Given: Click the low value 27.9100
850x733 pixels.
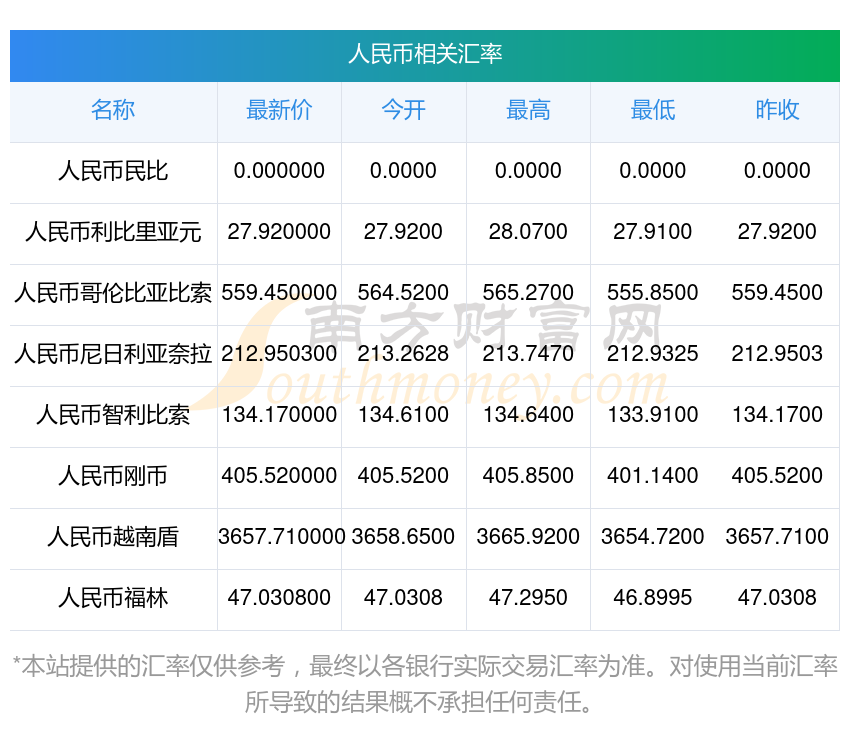Looking at the screenshot, I should pos(653,232).
